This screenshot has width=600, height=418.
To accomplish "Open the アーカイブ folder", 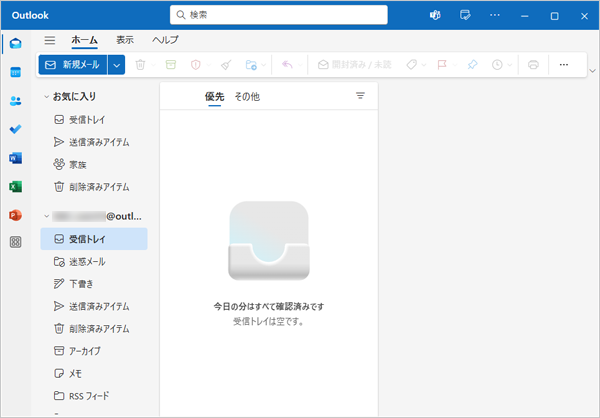I will (94, 351).
